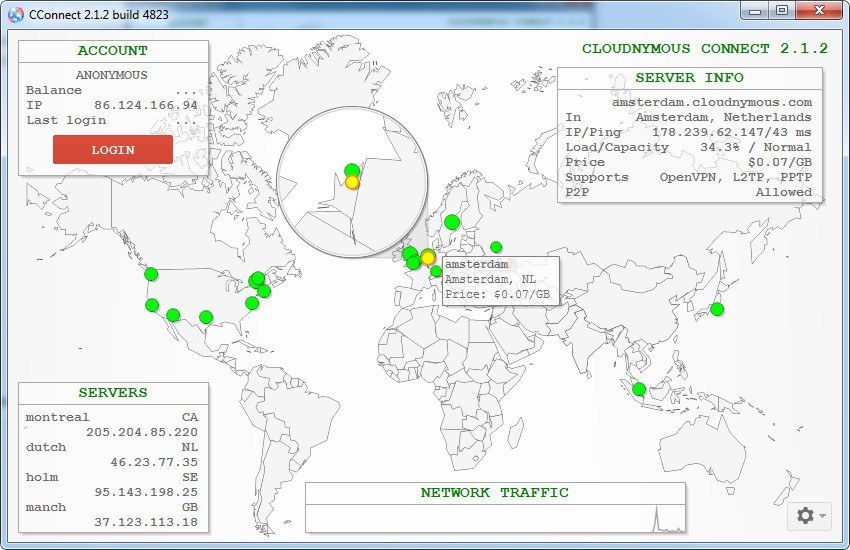Click the tooltip's Price: $0.07/GB line

(x=497, y=294)
